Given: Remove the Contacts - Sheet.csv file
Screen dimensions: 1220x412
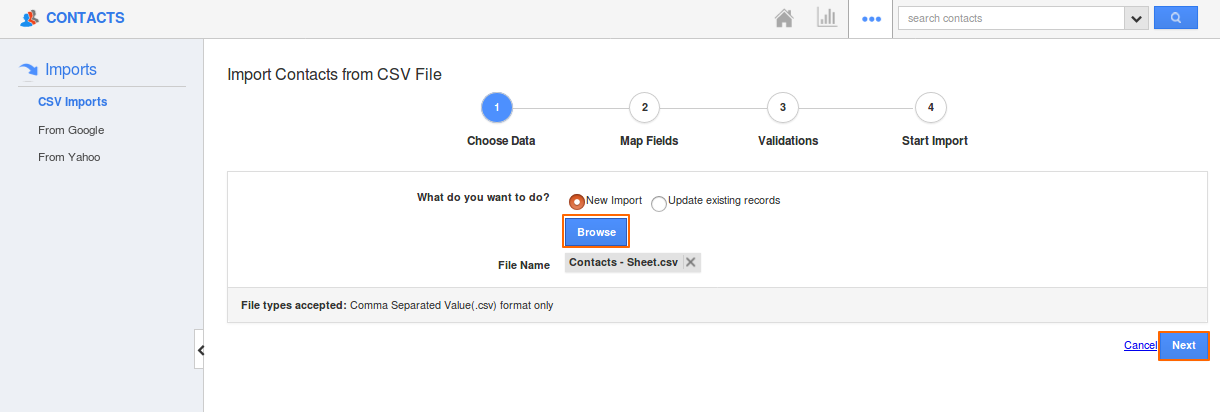Looking at the screenshot, I should pyautogui.click(x=691, y=262).
